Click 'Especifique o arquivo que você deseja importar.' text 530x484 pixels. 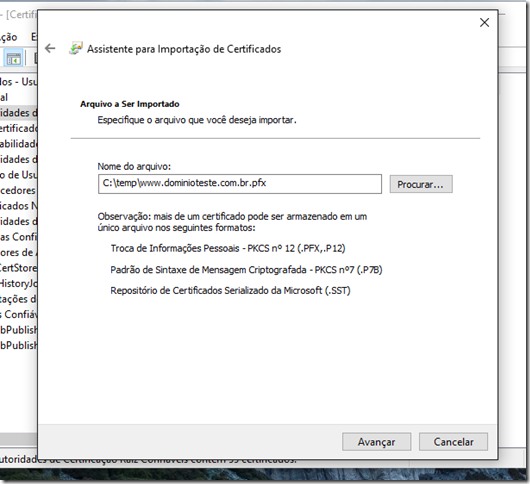[197, 120]
